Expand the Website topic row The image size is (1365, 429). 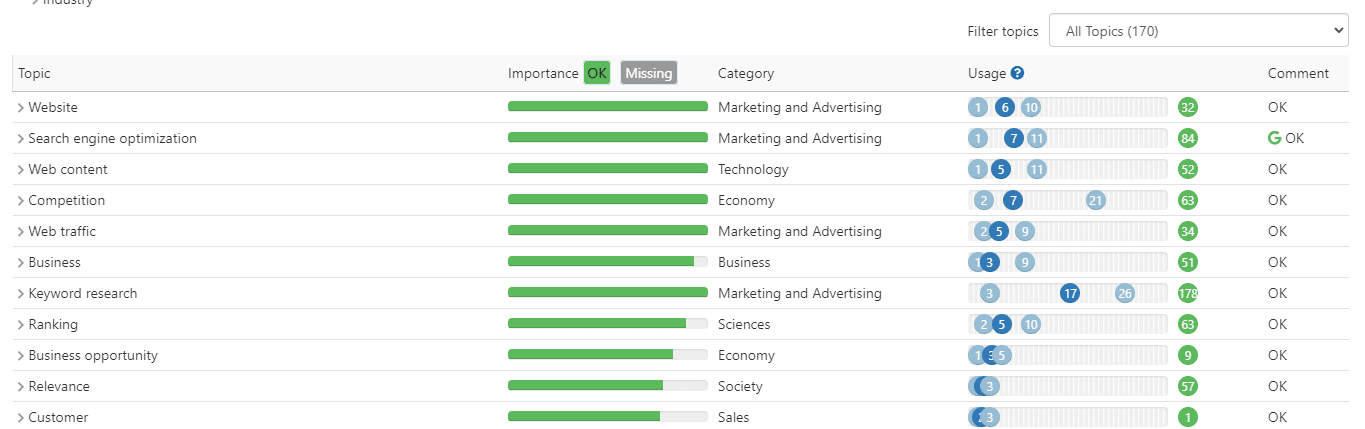click(21, 108)
